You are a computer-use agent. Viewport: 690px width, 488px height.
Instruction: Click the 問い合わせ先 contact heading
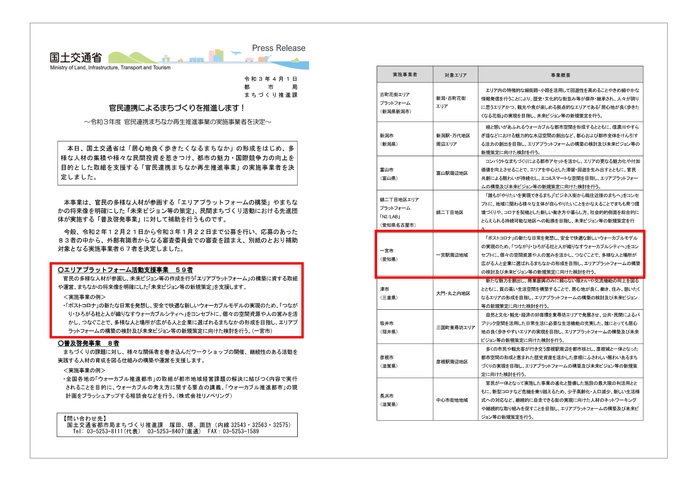tap(85, 418)
